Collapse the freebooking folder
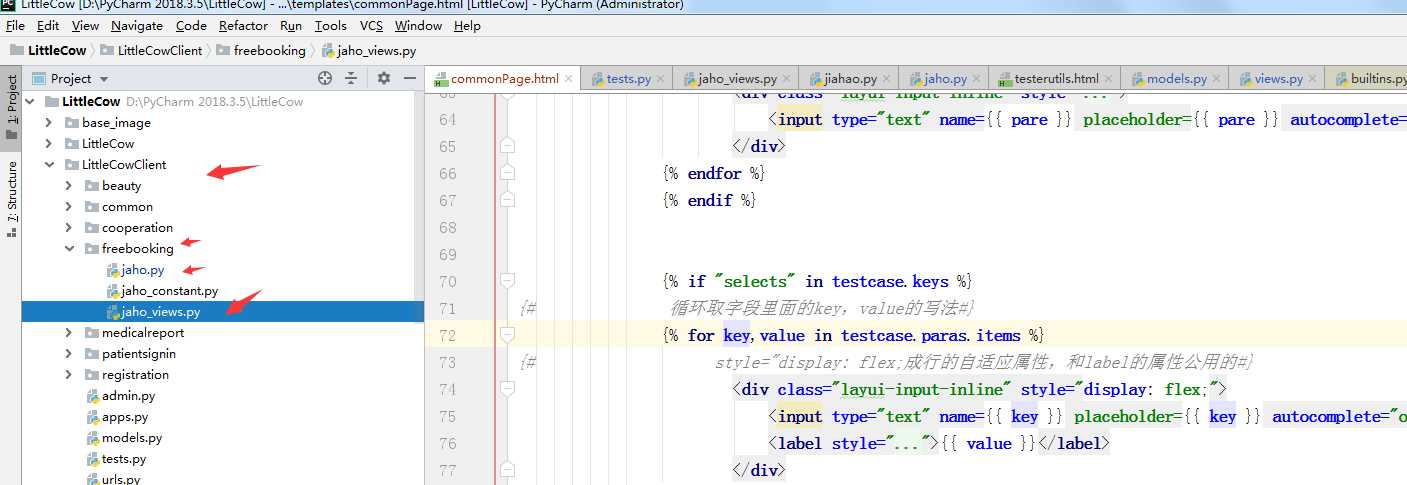The image size is (1407, 485). click(68, 249)
